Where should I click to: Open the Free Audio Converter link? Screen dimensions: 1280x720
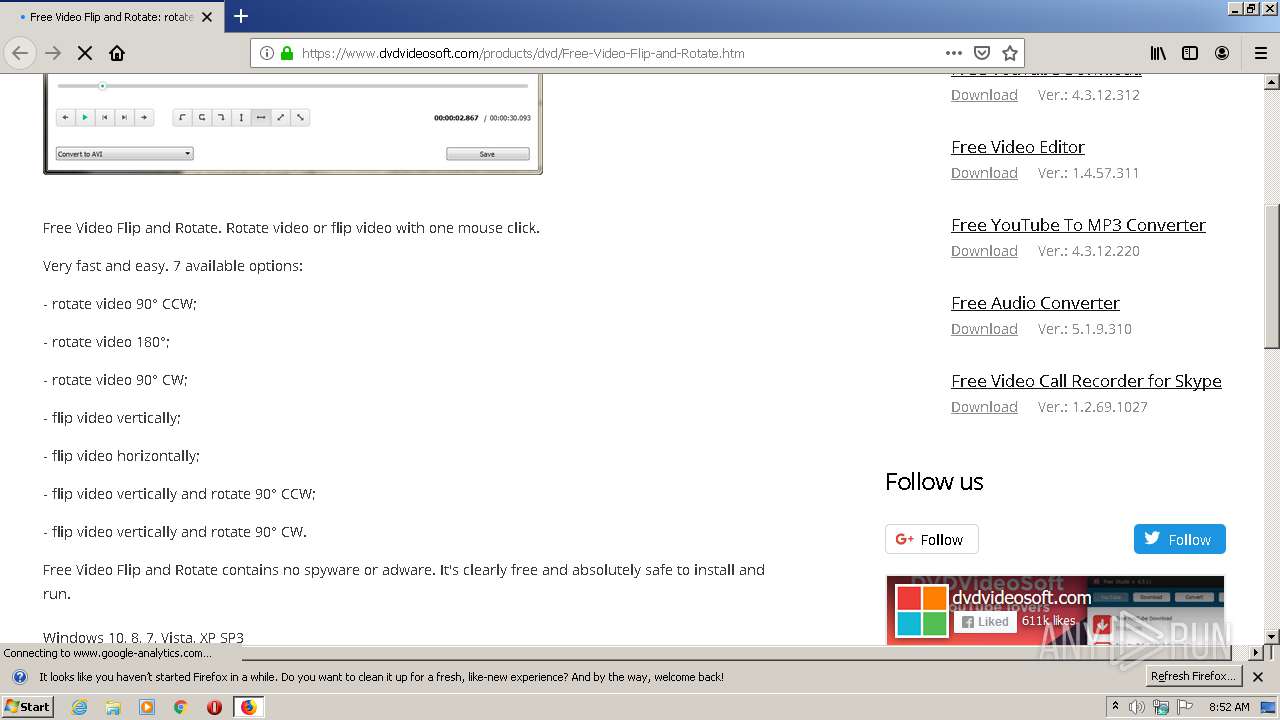click(1035, 303)
